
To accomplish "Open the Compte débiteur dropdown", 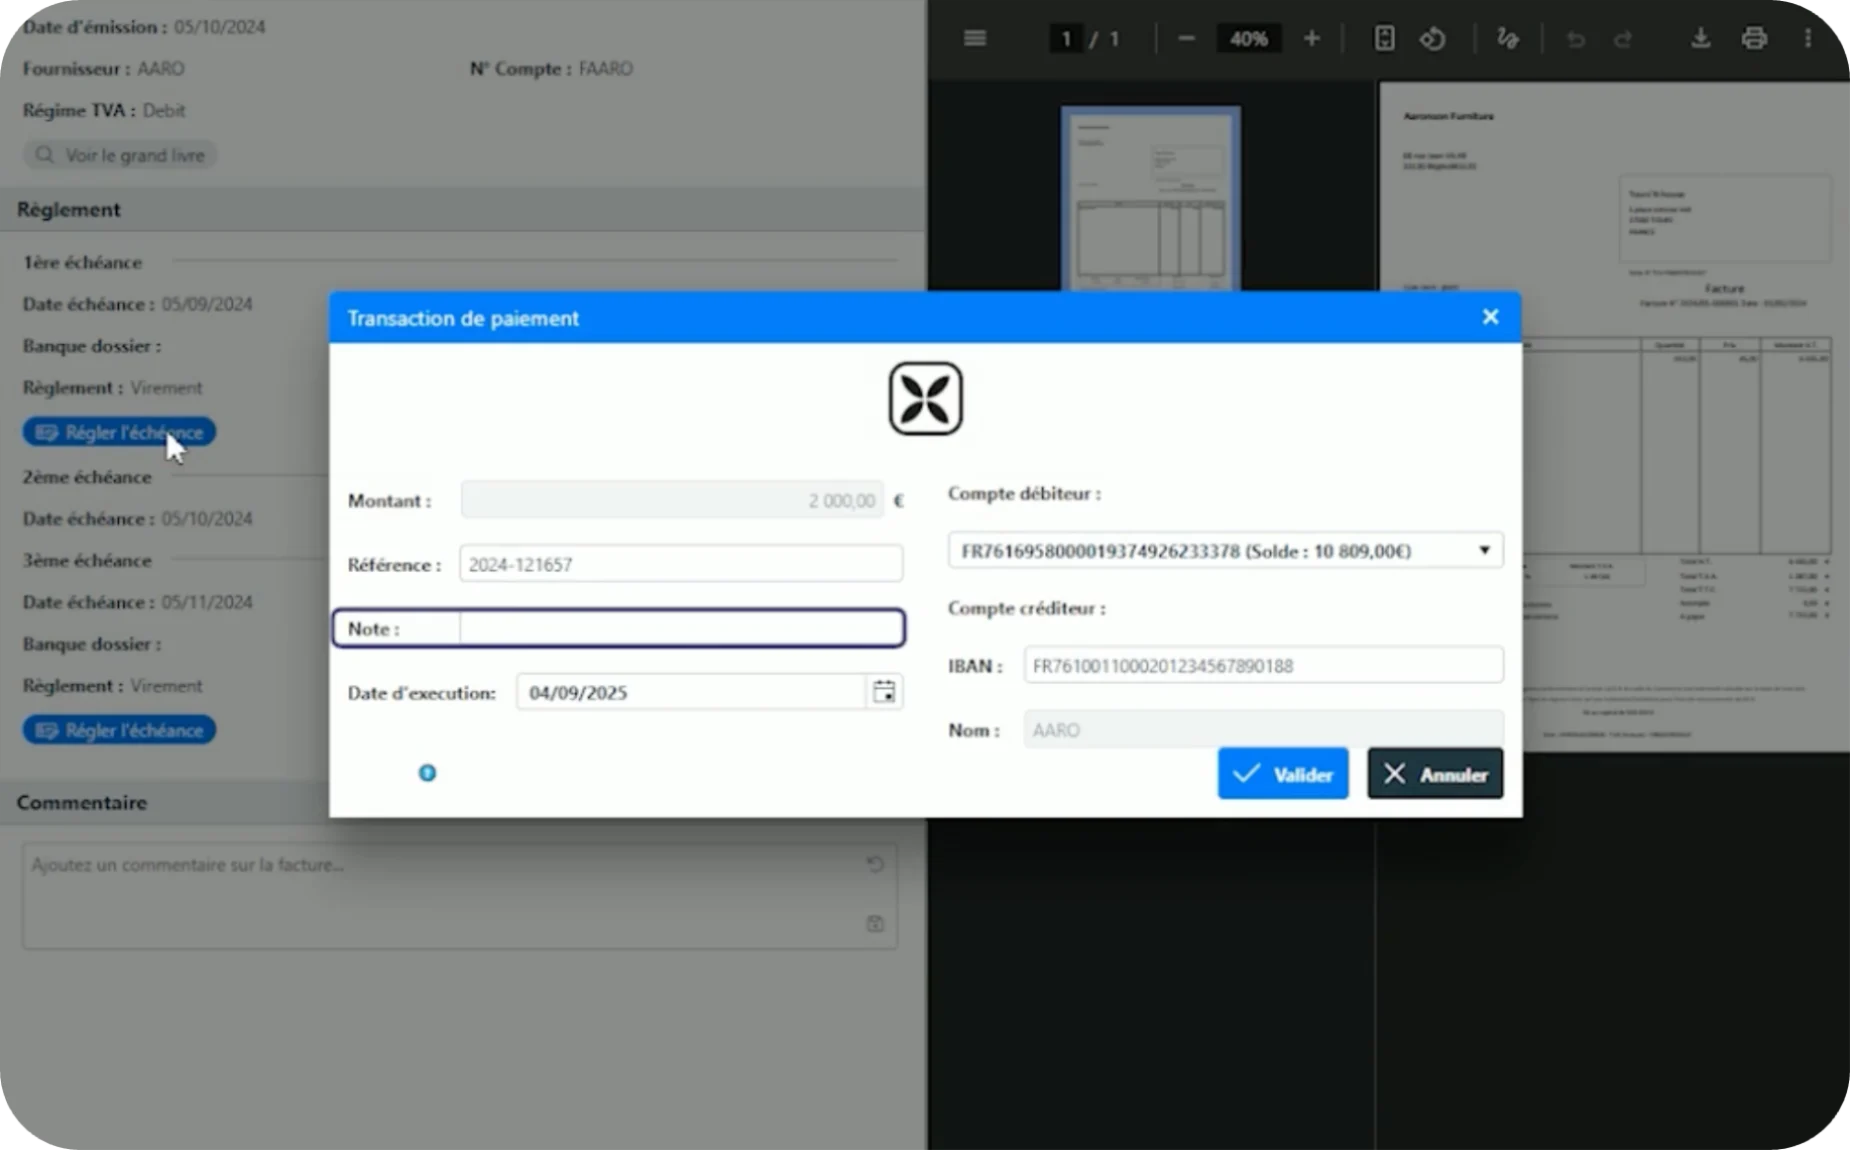I will (x=1225, y=551).
